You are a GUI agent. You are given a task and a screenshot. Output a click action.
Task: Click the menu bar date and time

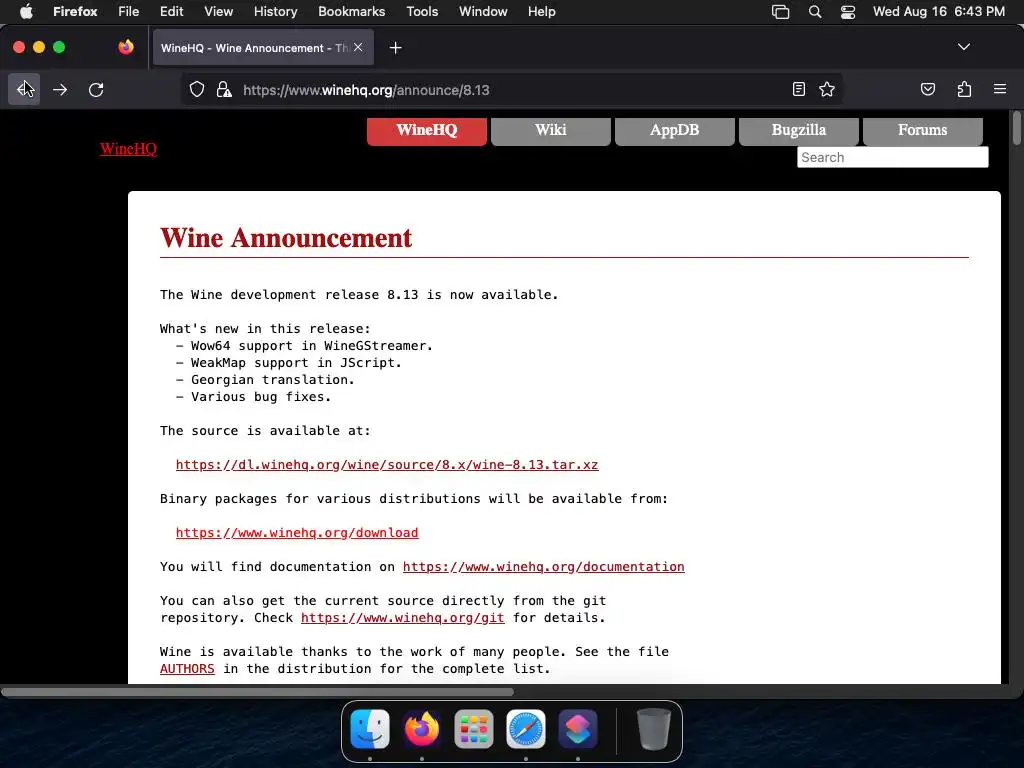point(938,11)
